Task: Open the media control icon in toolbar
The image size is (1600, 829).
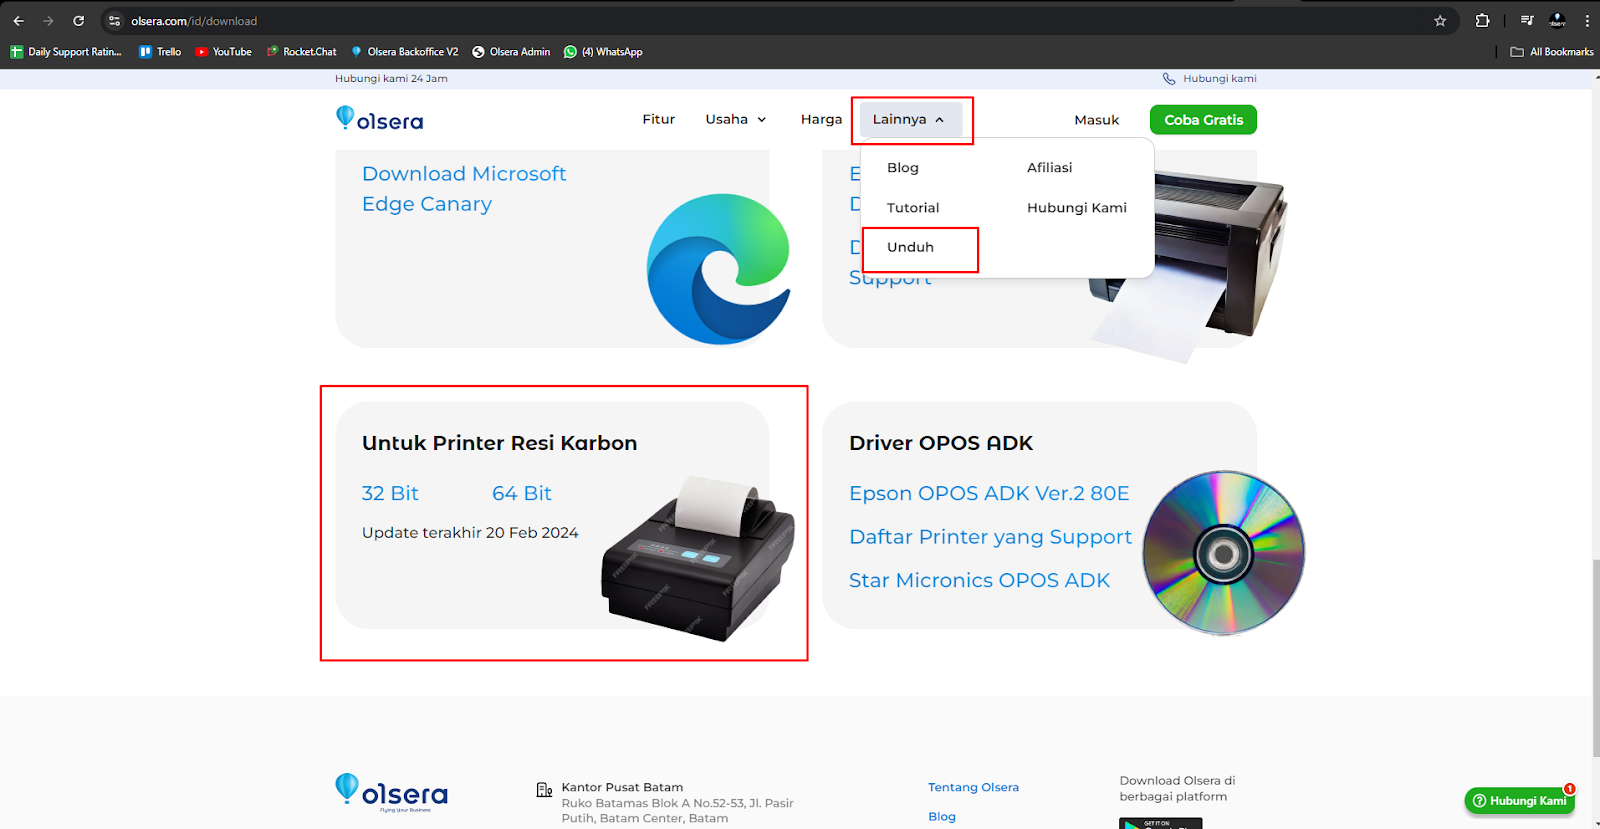Action: point(1527,21)
